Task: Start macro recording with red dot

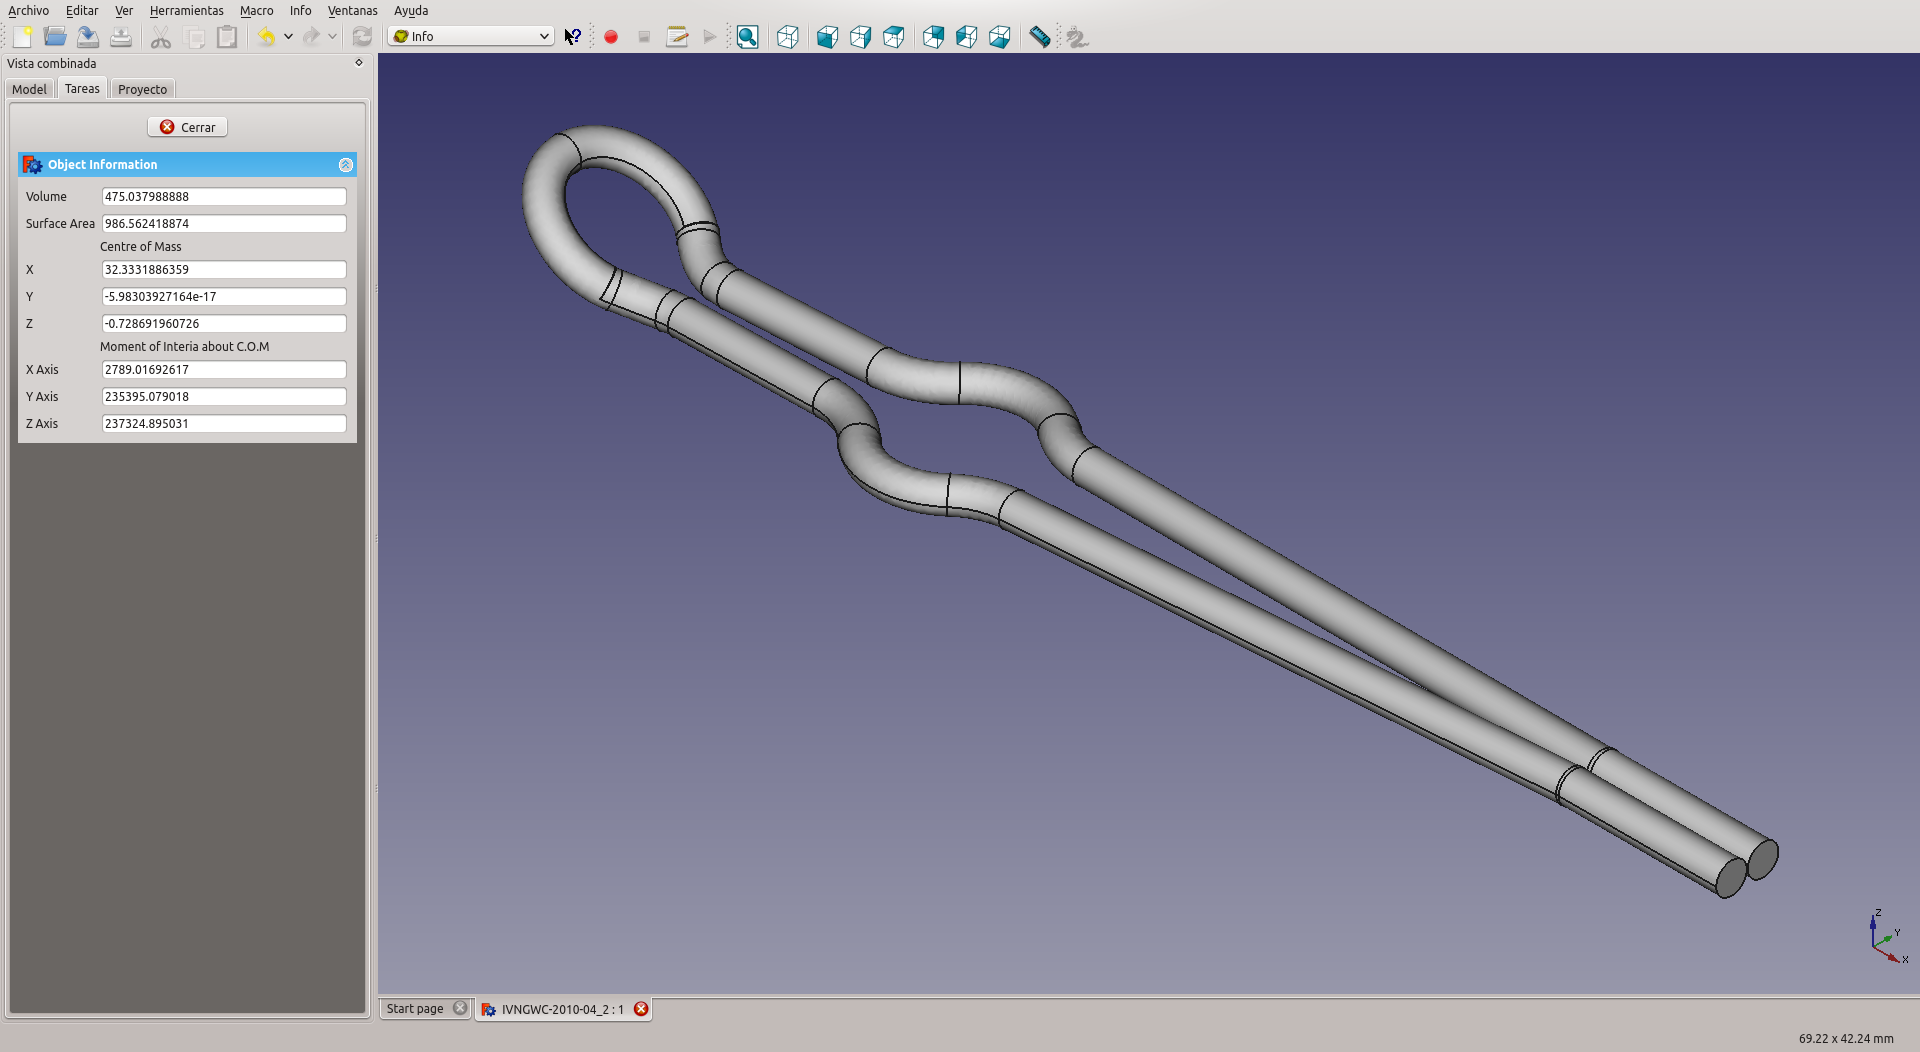Action: pyautogui.click(x=611, y=37)
